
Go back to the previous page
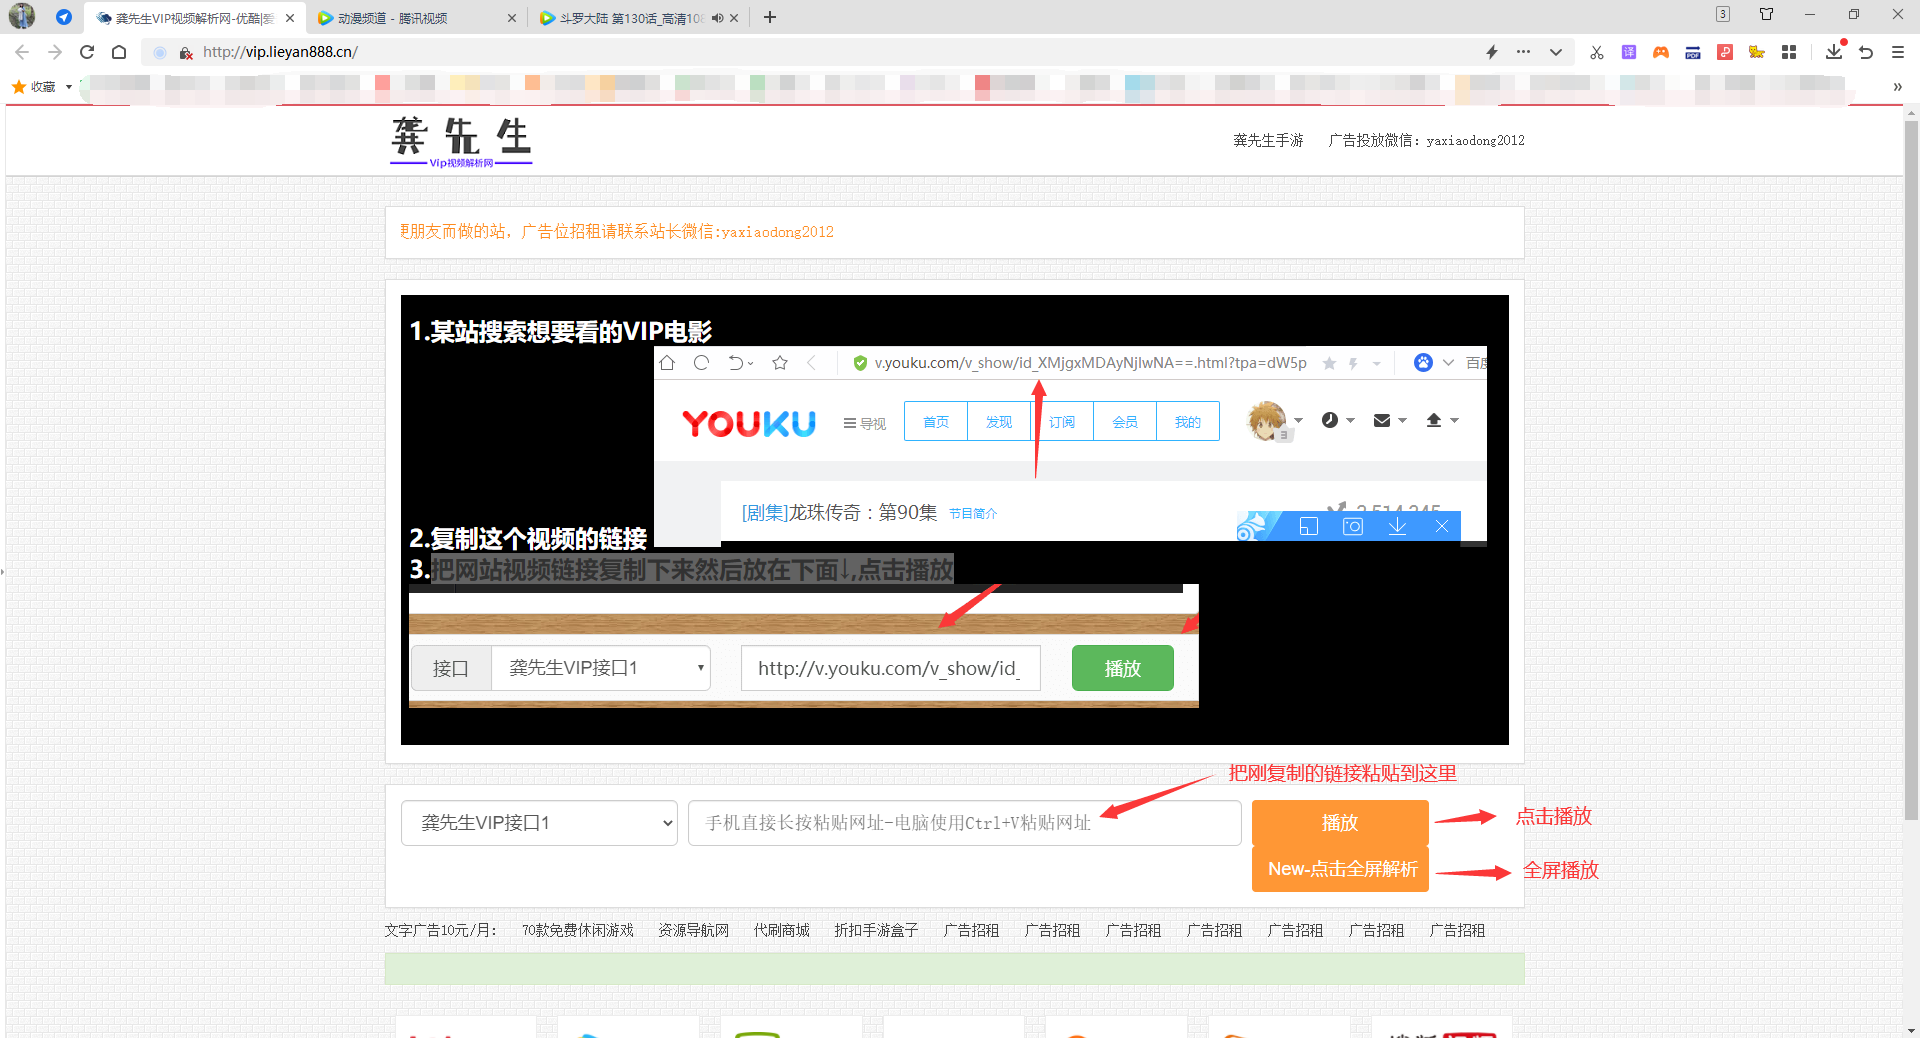(22, 52)
